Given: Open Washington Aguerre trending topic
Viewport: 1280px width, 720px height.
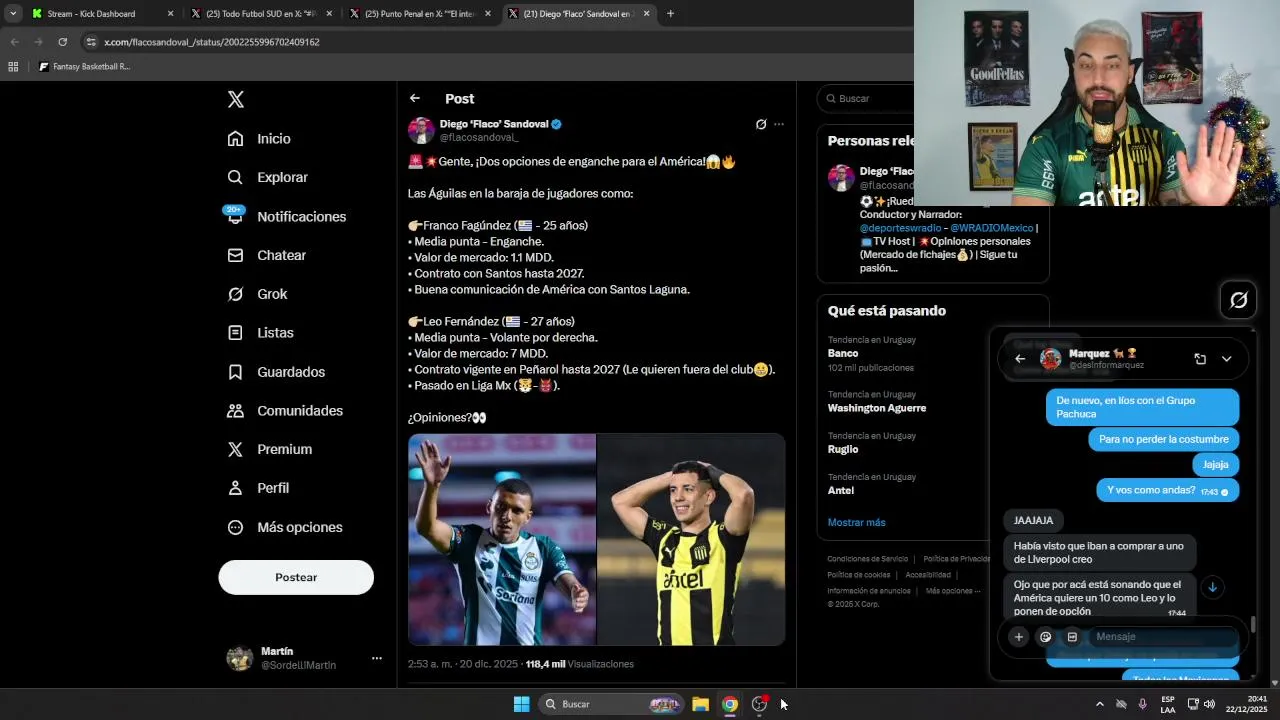Looking at the screenshot, I should [877, 408].
